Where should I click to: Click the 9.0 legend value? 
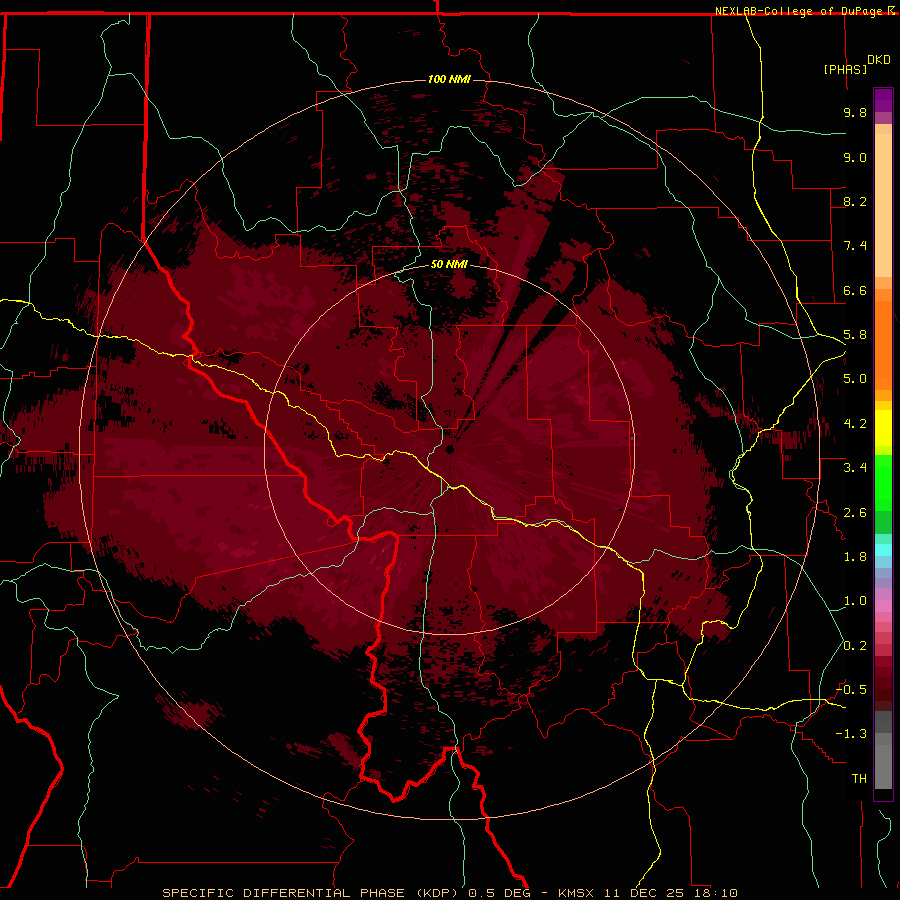coord(855,157)
